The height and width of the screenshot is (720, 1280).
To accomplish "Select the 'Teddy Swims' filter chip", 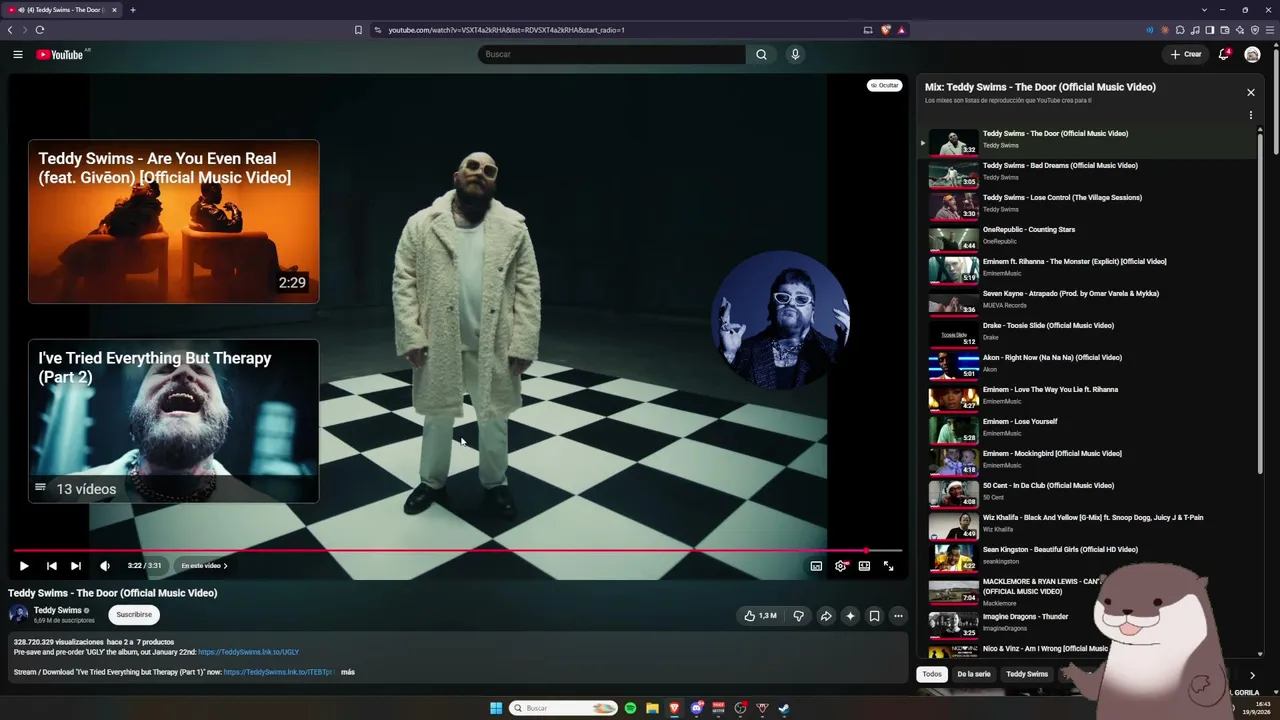I will point(1026,674).
